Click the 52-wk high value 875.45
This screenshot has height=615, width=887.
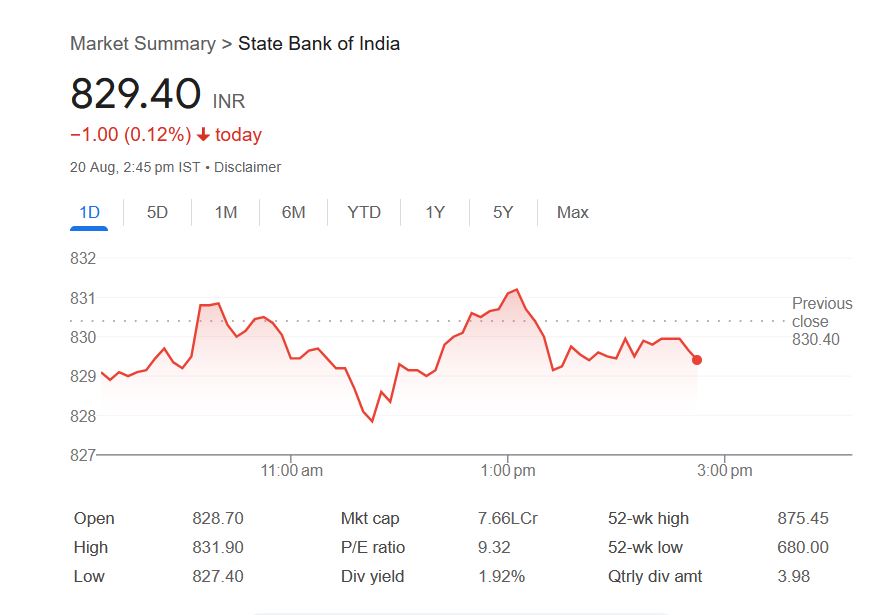coord(803,518)
